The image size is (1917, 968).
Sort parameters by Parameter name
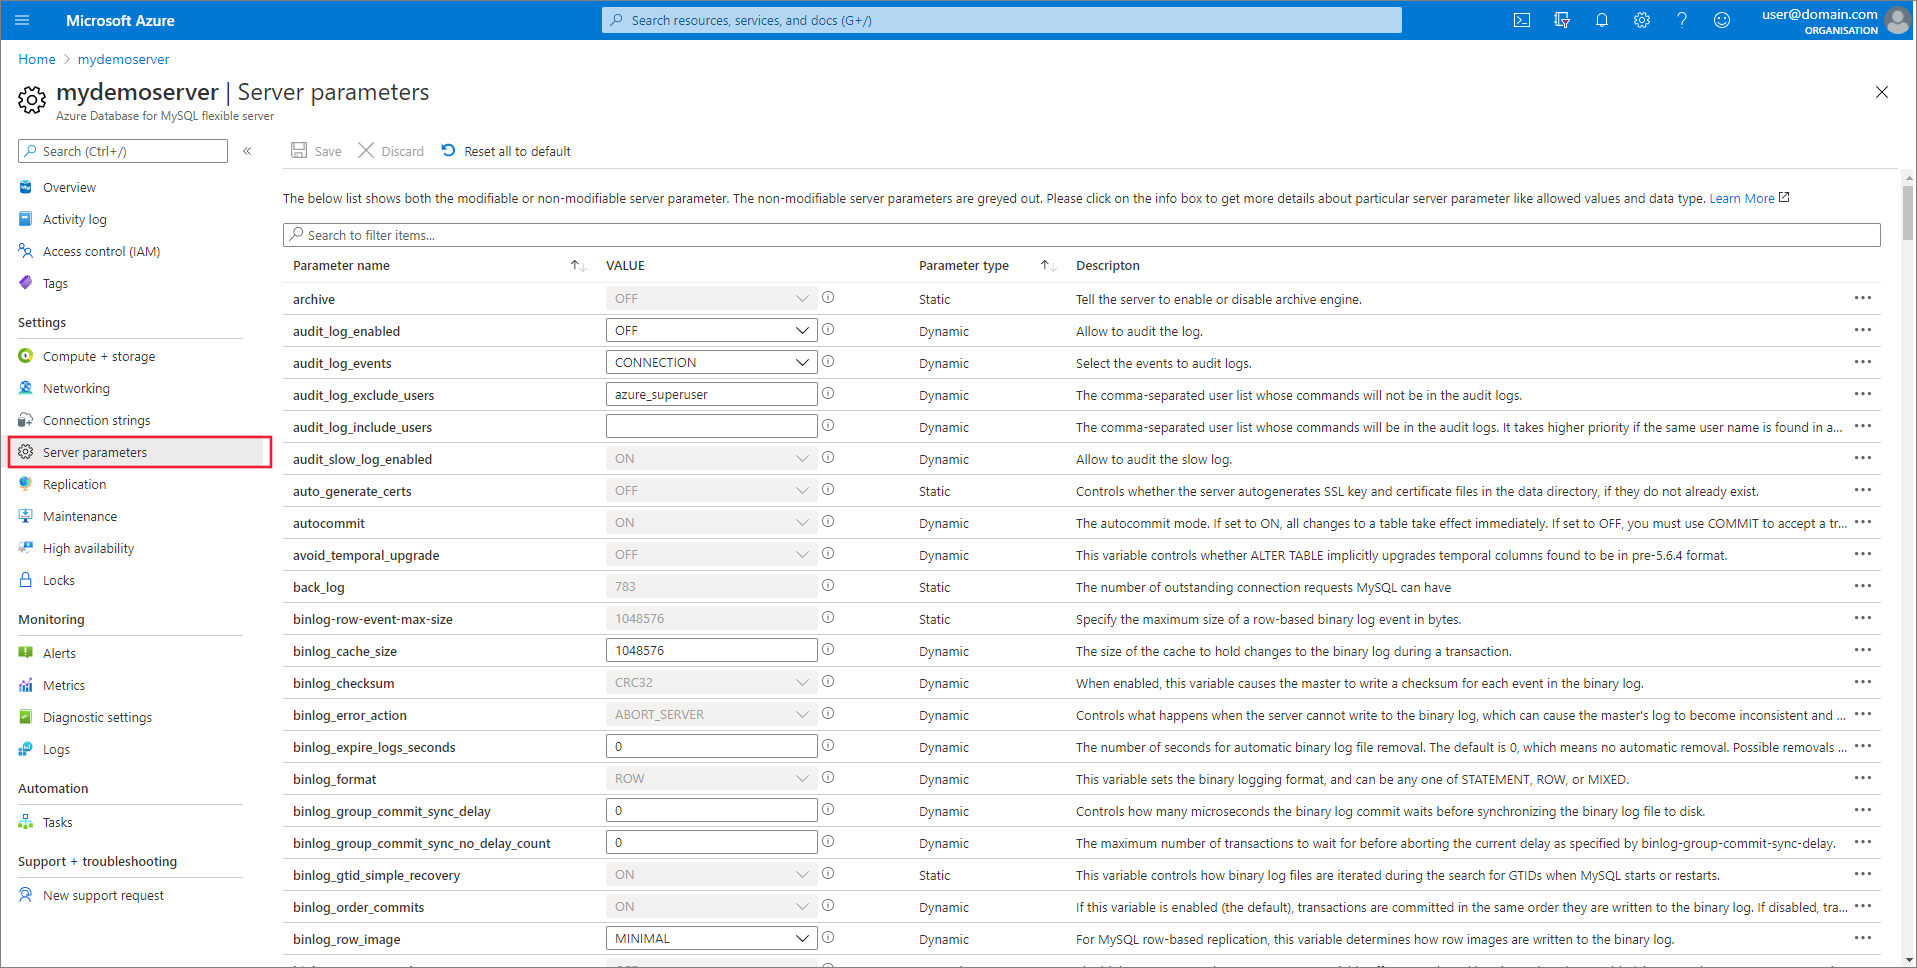tap(341, 265)
